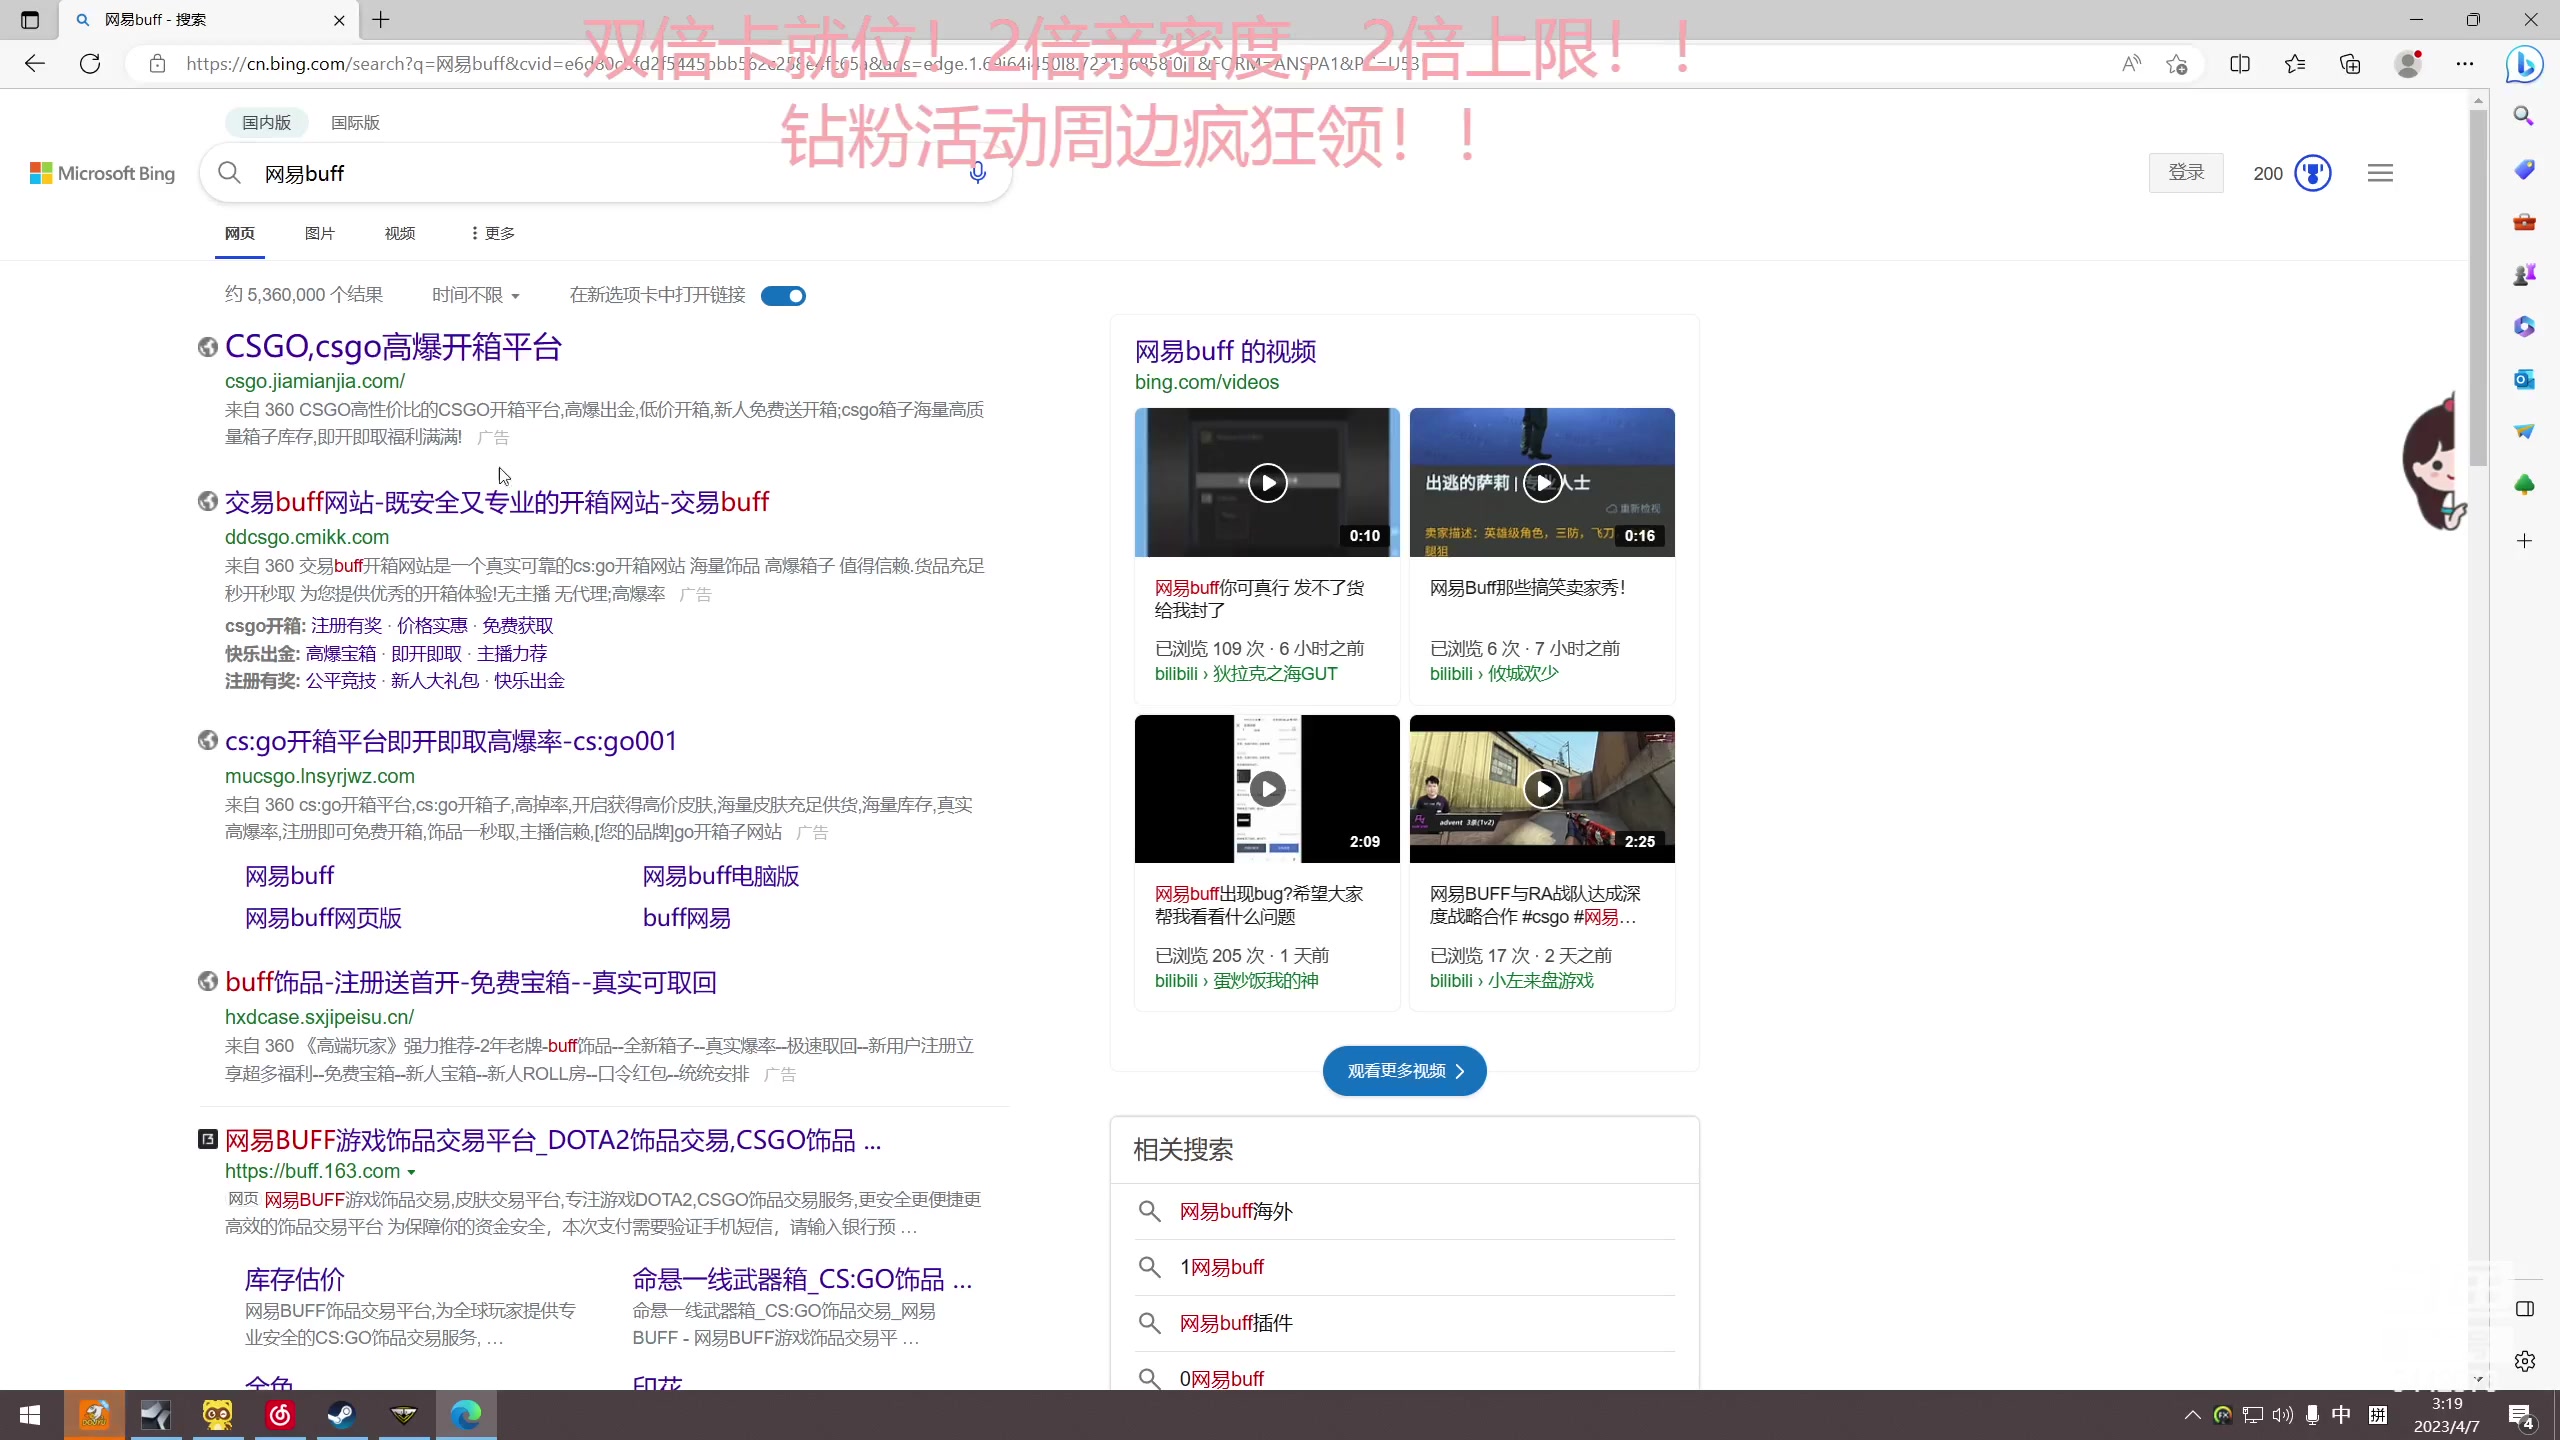The image size is (2560, 1440).
Task: Open the browser profile avatar
Action: click(x=2408, y=64)
